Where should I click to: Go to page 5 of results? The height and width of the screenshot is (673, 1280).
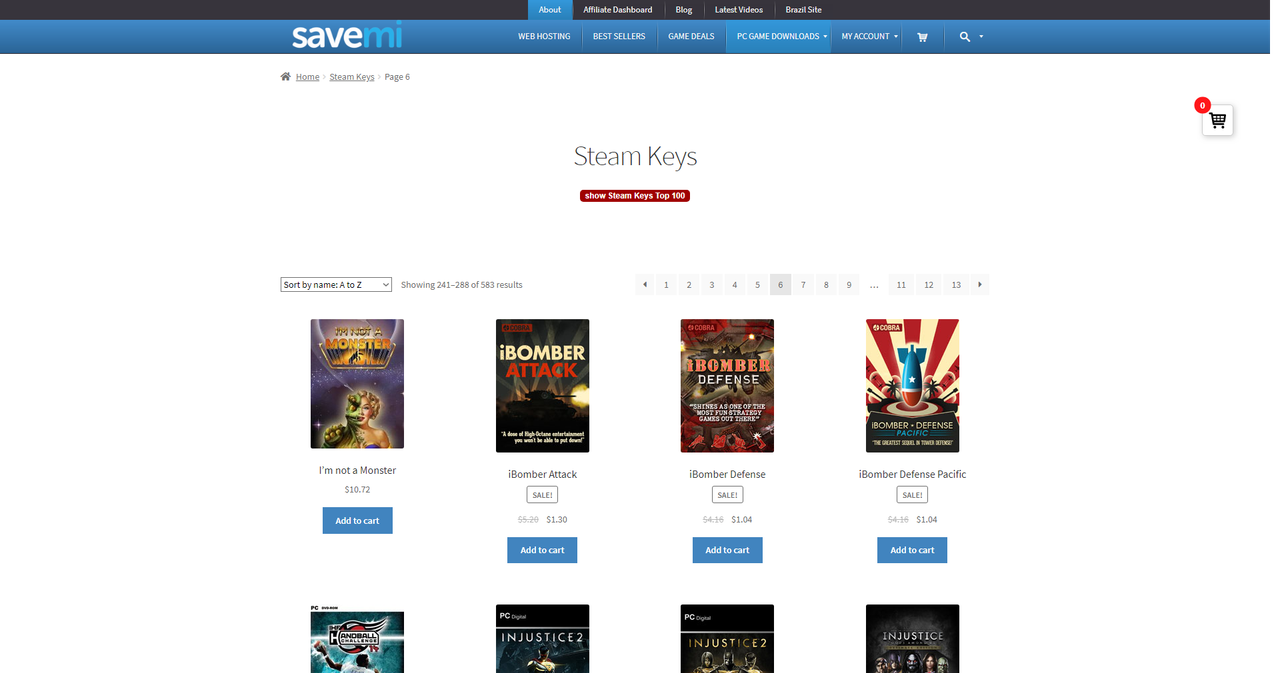[757, 285]
